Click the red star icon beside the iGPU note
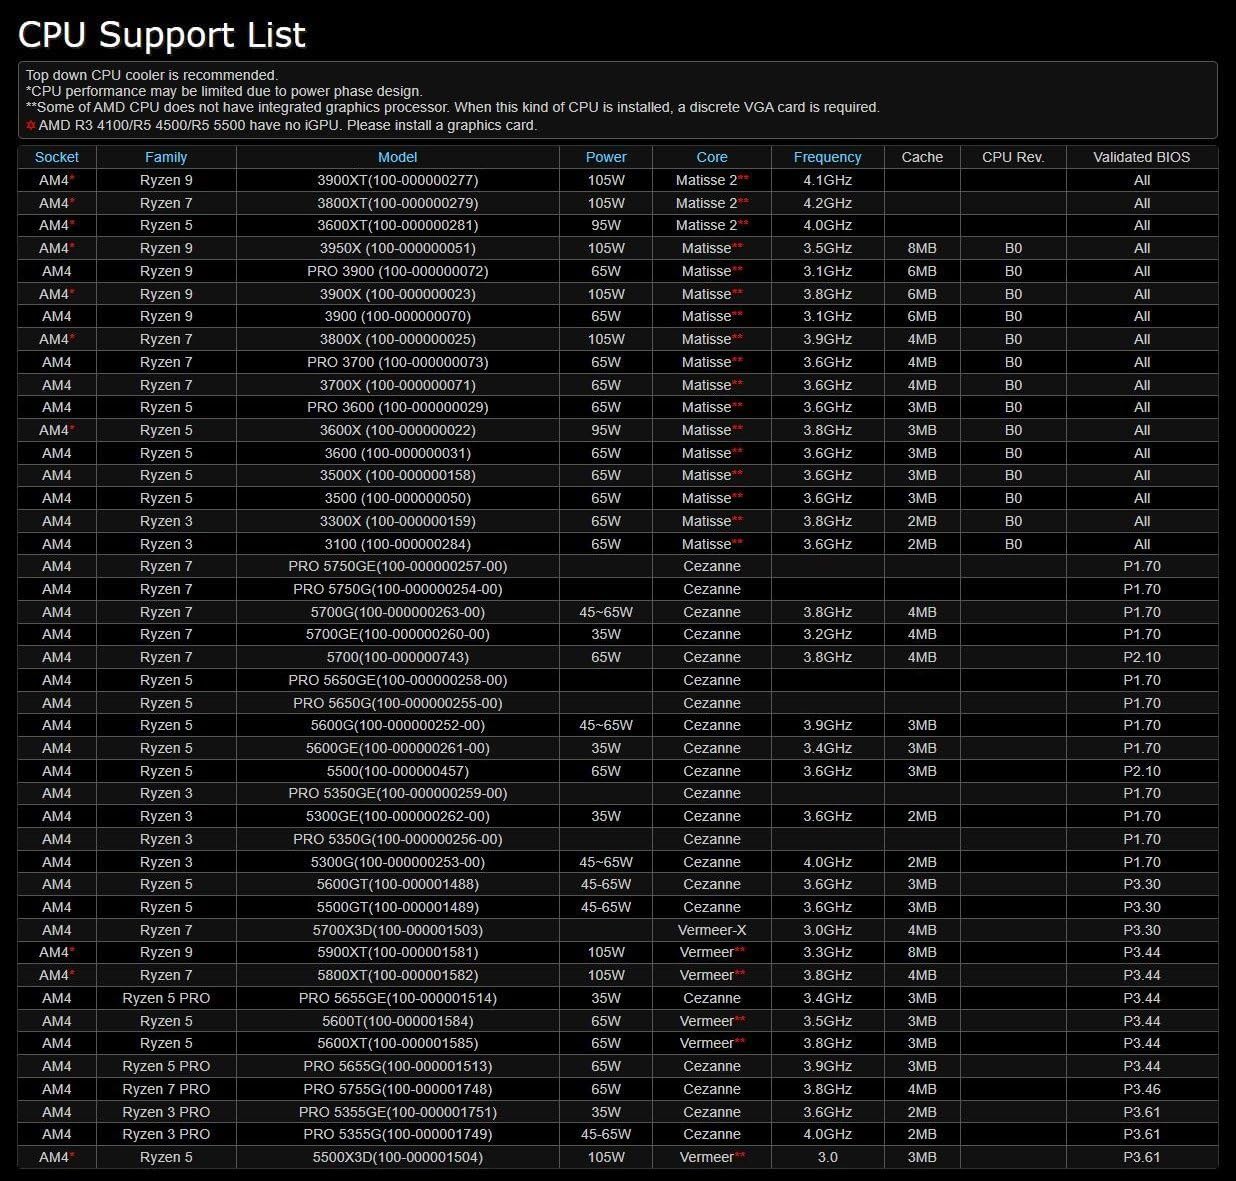1236x1181 pixels. tap(31, 126)
